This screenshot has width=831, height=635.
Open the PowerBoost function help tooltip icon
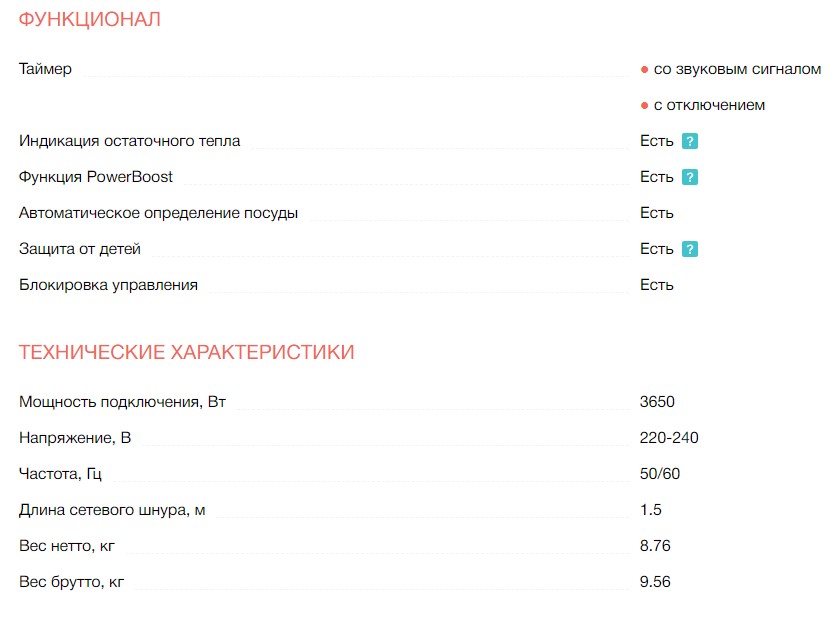(x=689, y=177)
